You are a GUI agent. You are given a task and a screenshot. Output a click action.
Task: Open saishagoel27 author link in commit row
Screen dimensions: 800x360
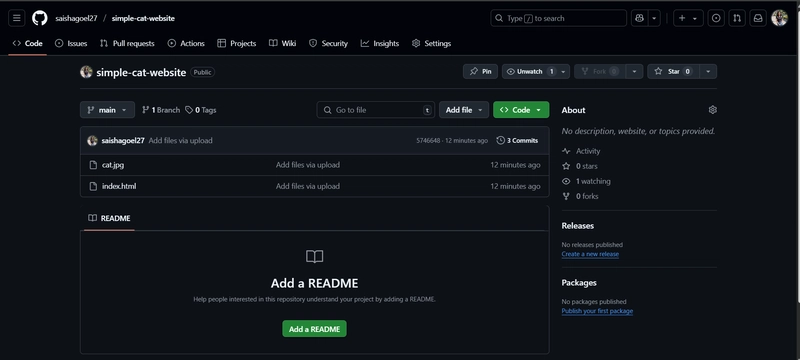pyautogui.click(x=123, y=140)
